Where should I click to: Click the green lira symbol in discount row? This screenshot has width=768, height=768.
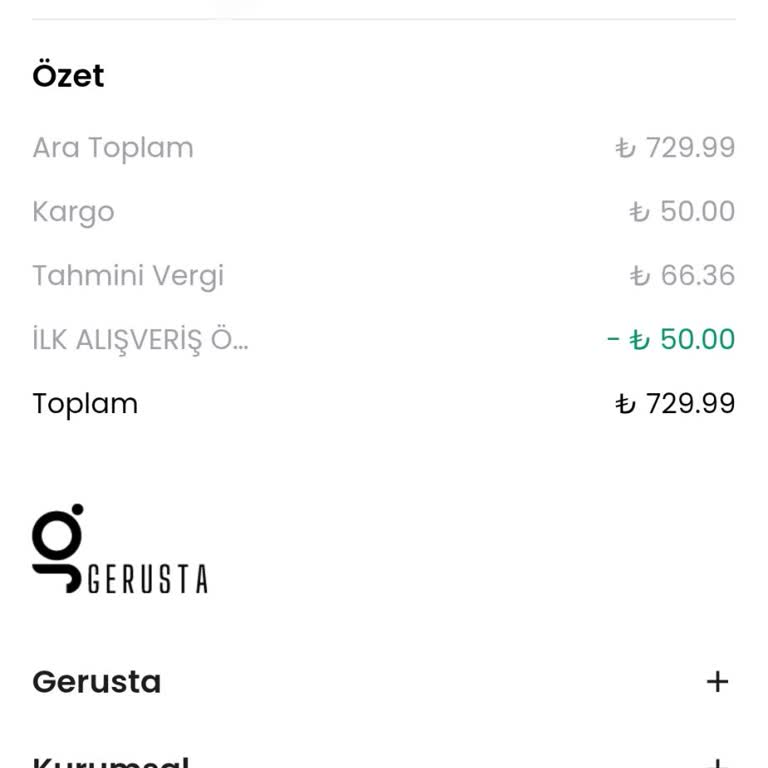640,340
